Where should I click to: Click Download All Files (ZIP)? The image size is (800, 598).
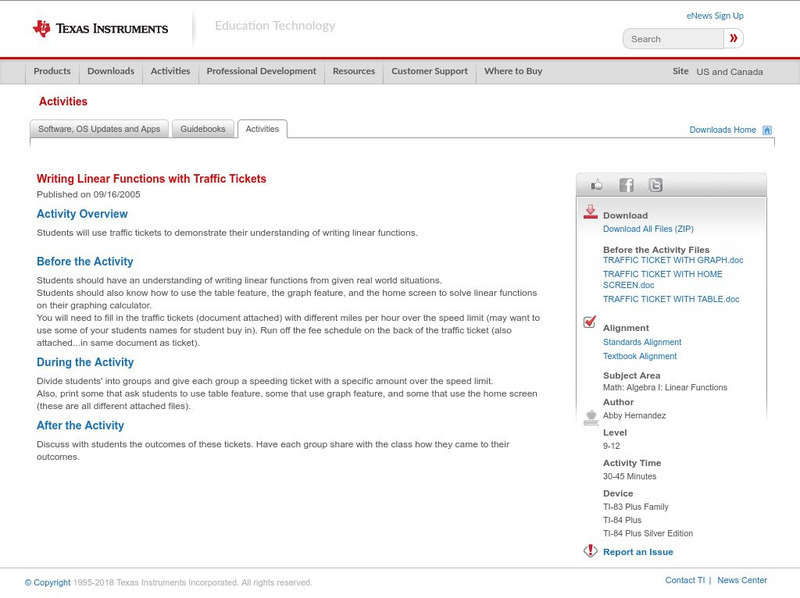click(648, 229)
